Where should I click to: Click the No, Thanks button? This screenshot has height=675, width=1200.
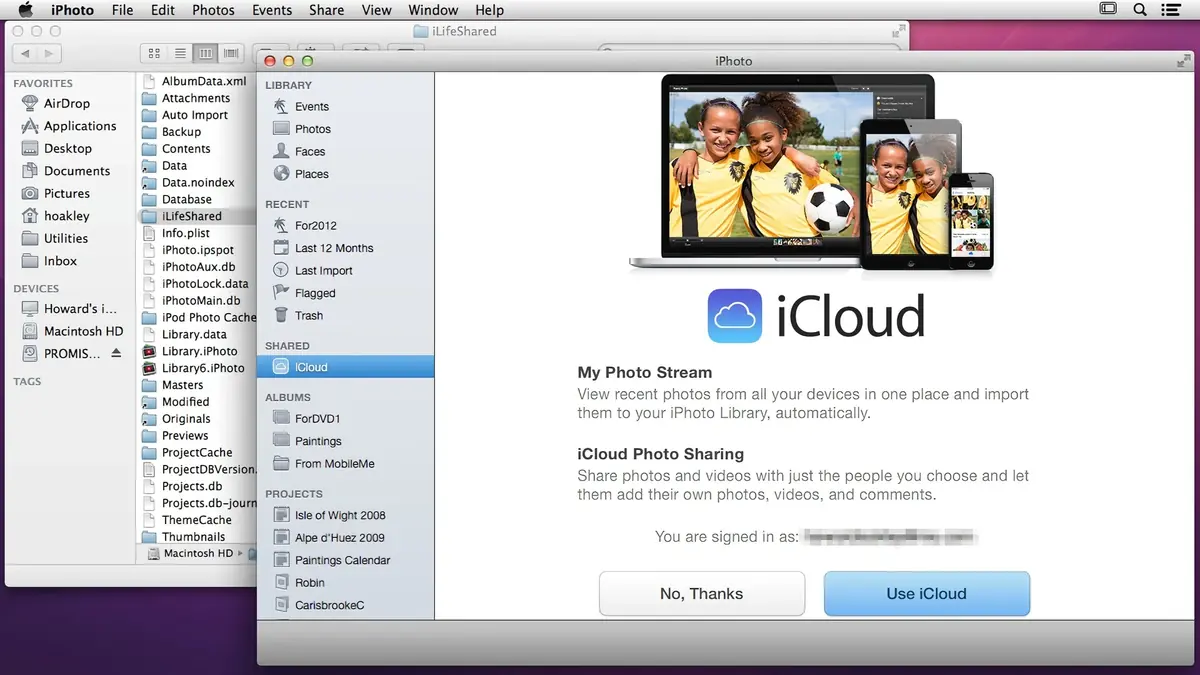701,593
